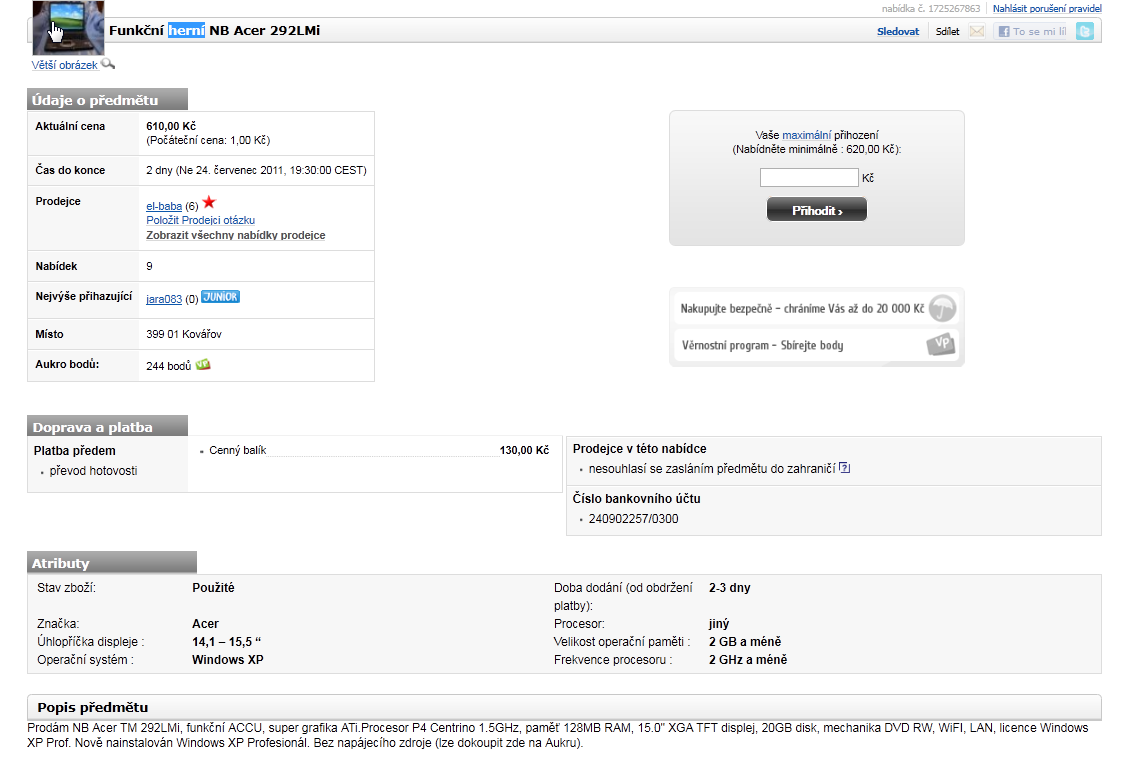Click the Použité condition value

pos(213,587)
